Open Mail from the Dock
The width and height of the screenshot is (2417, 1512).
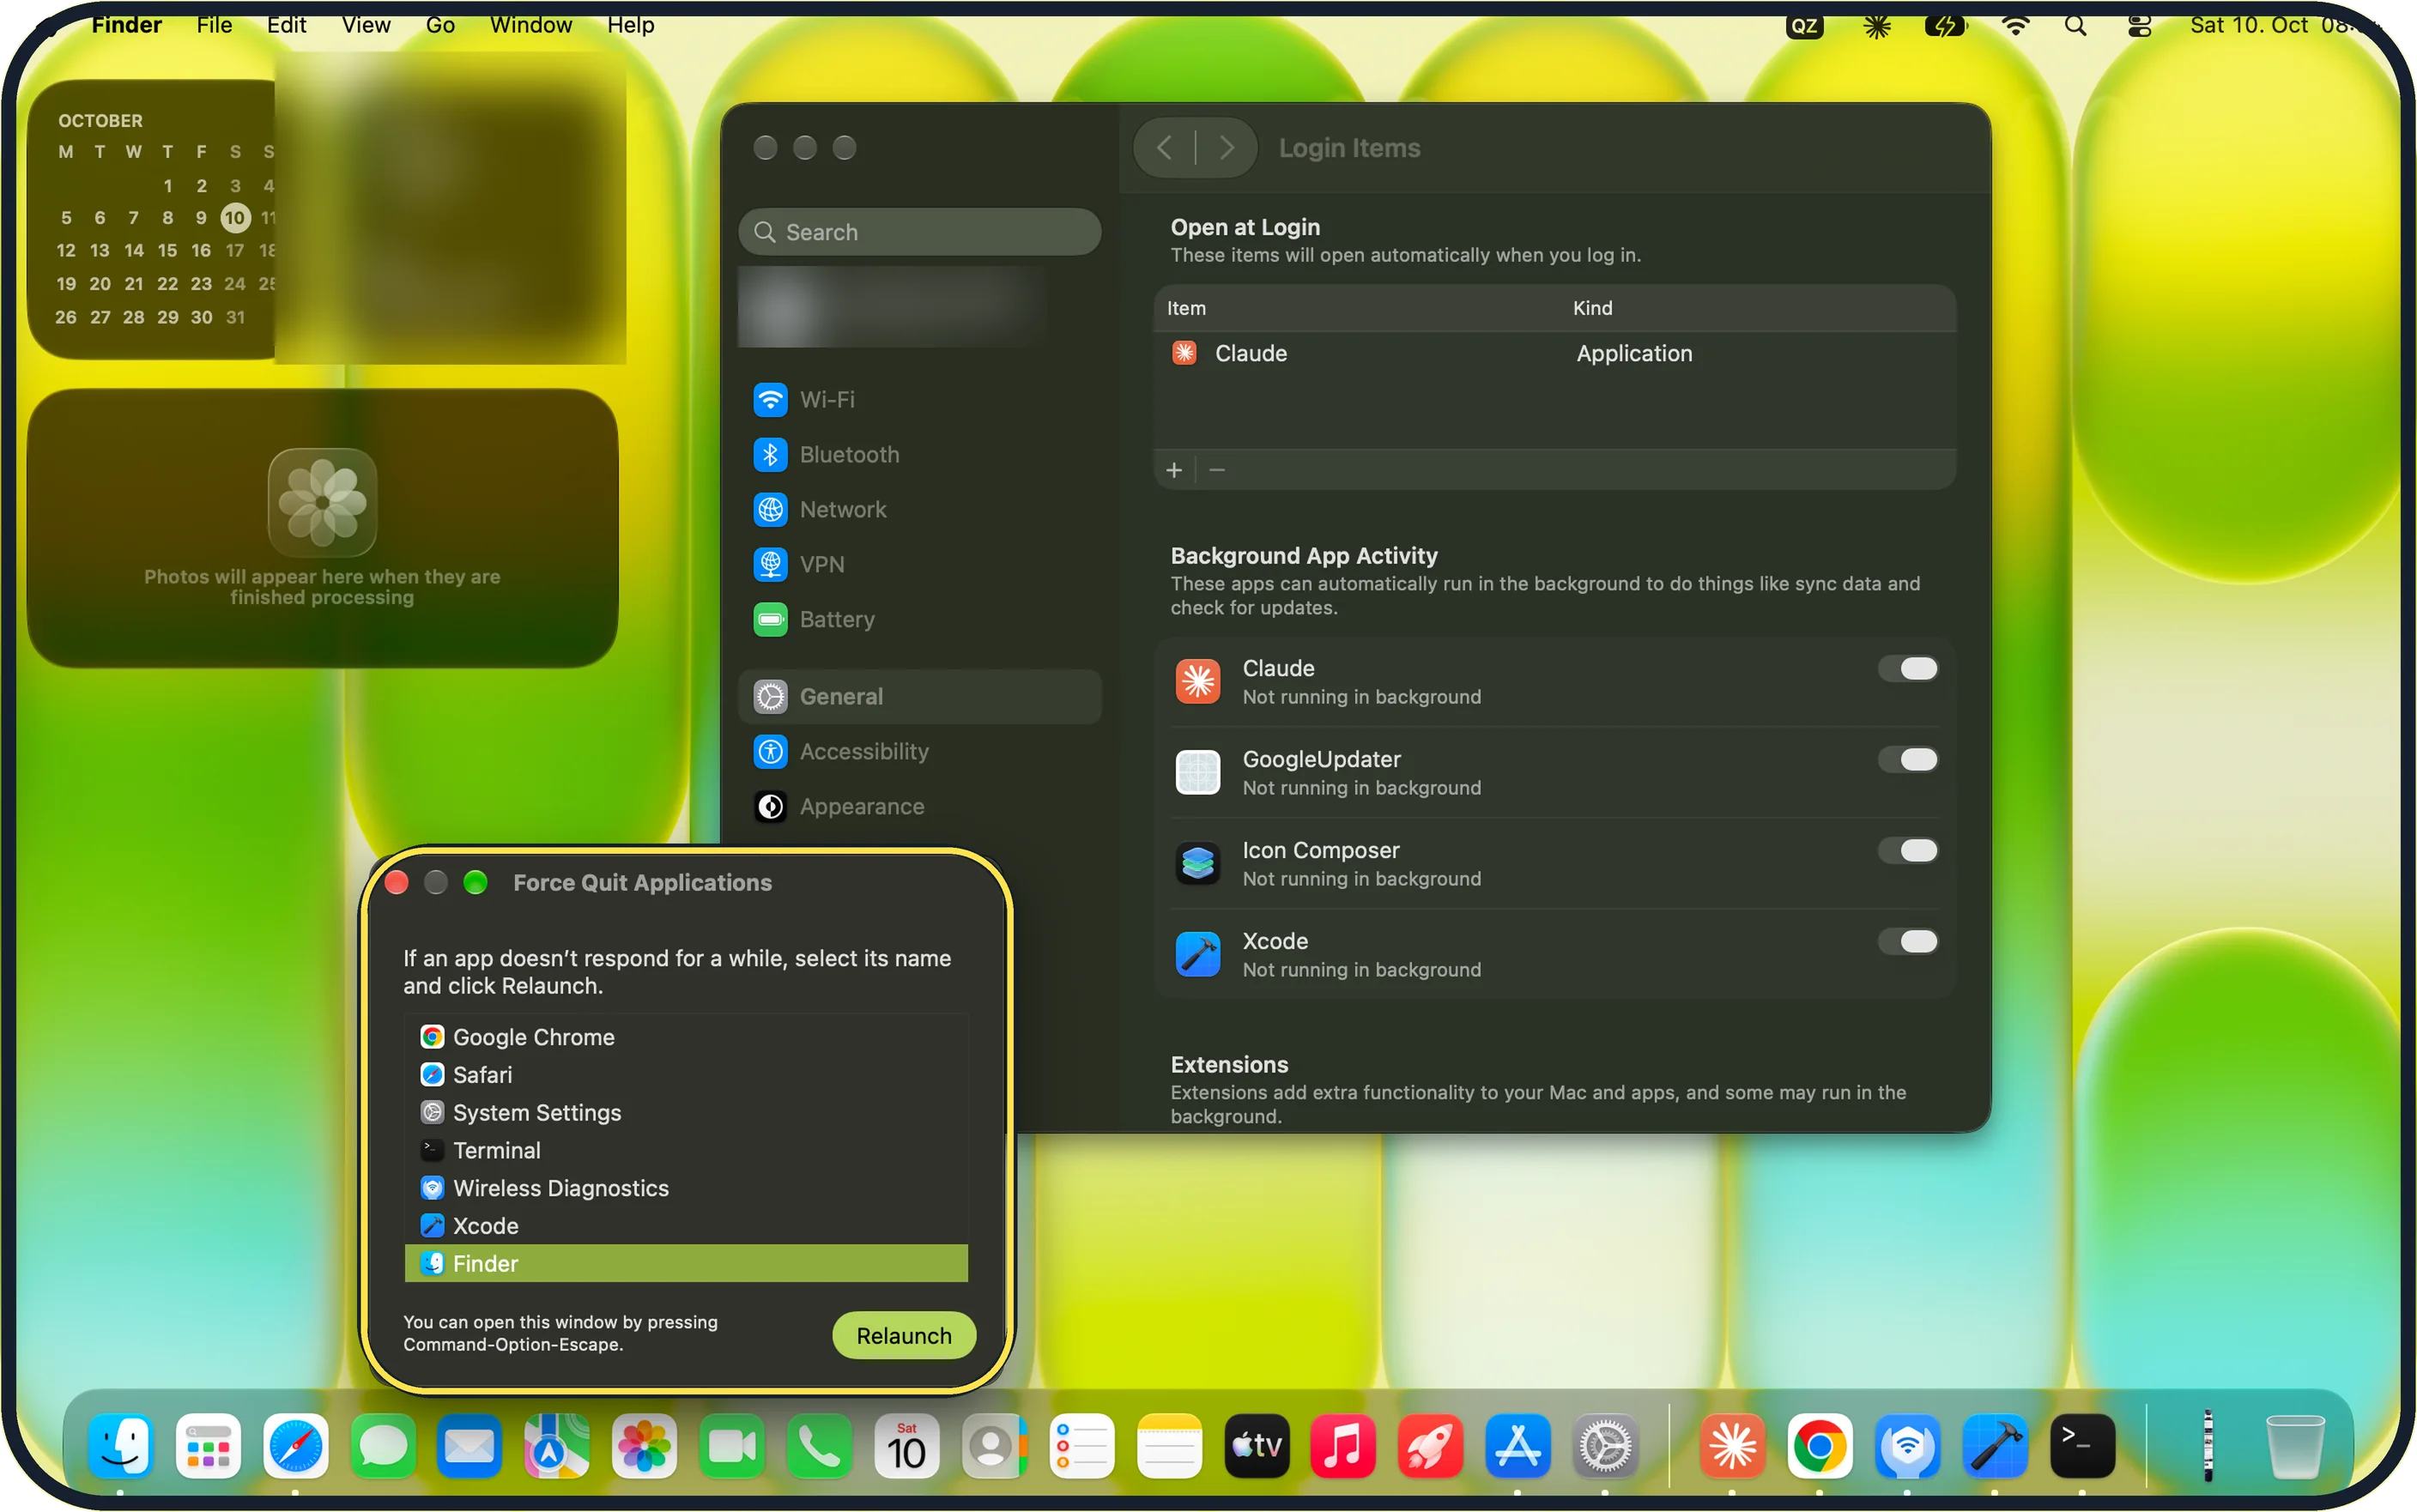470,1446
